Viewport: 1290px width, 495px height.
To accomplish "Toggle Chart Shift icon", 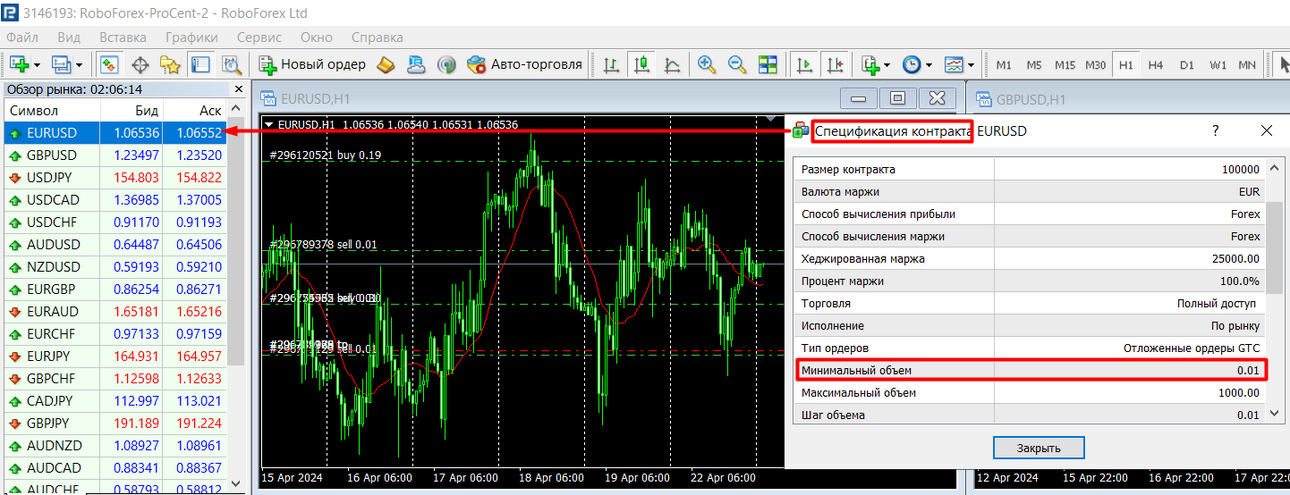I will pos(834,64).
